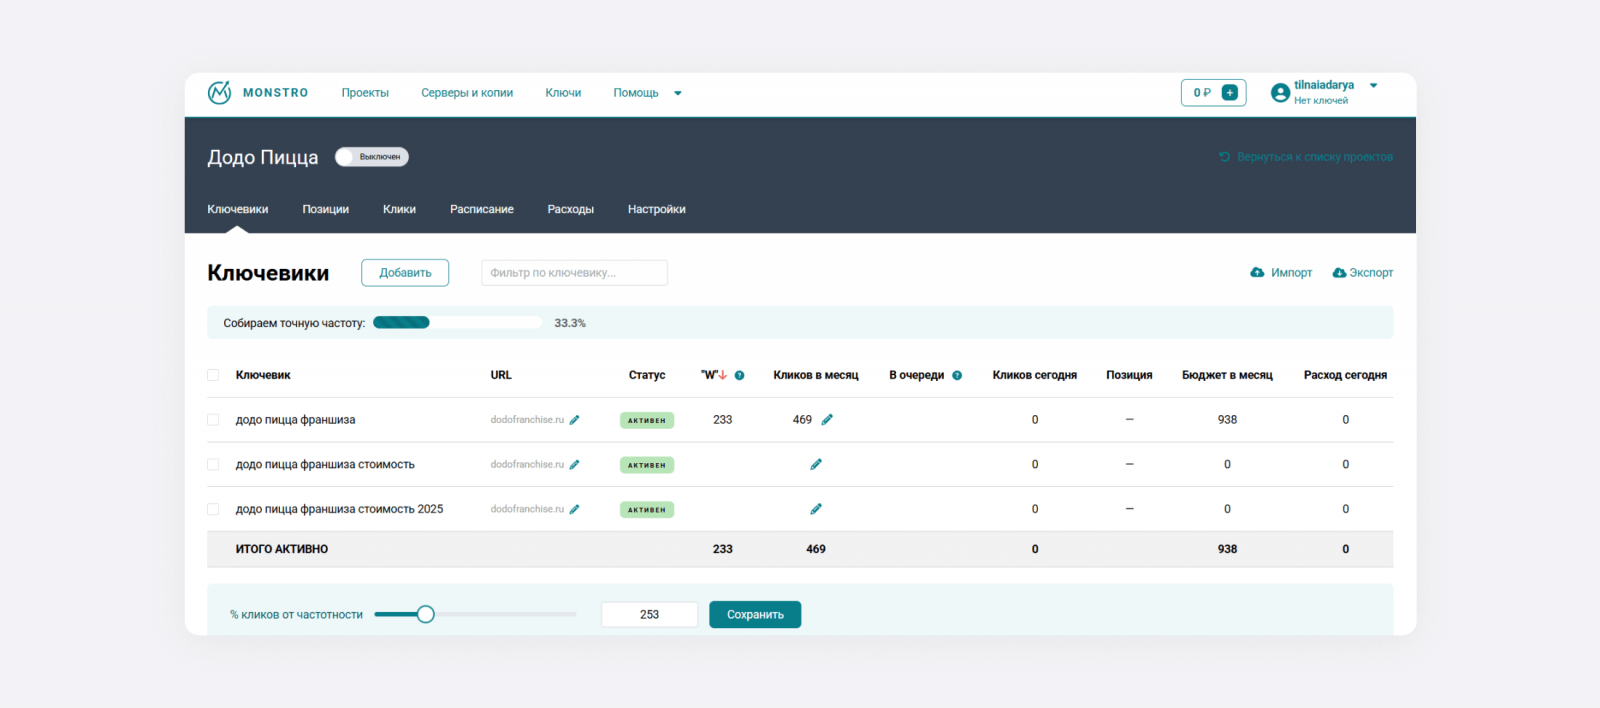The width and height of the screenshot is (1600, 708).
Task: Open the Расписание tab
Action: 481,209
